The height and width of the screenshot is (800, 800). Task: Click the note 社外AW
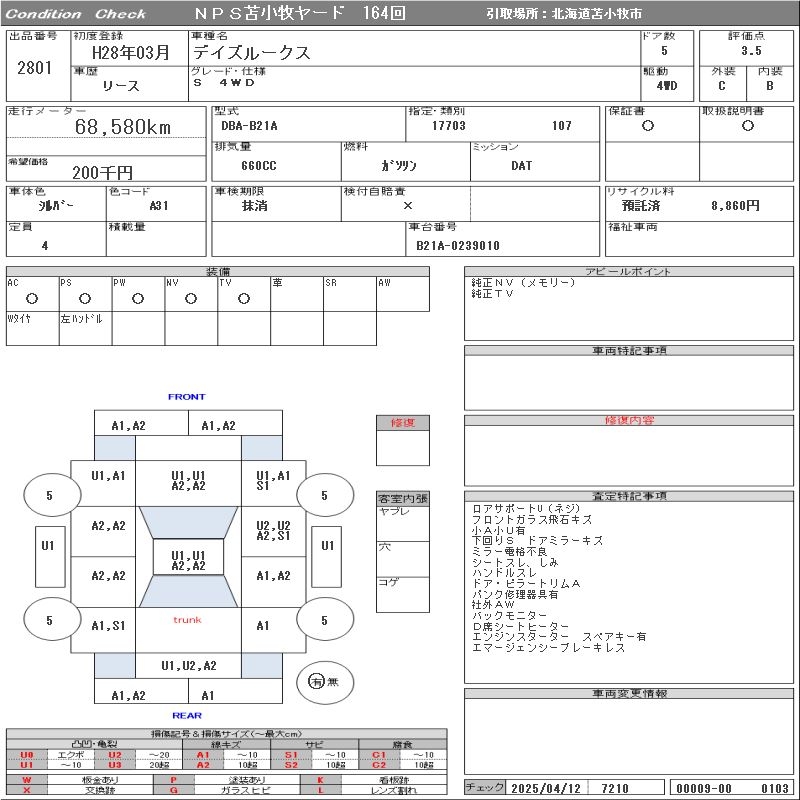pyautogui.click(x=493, y=605)
